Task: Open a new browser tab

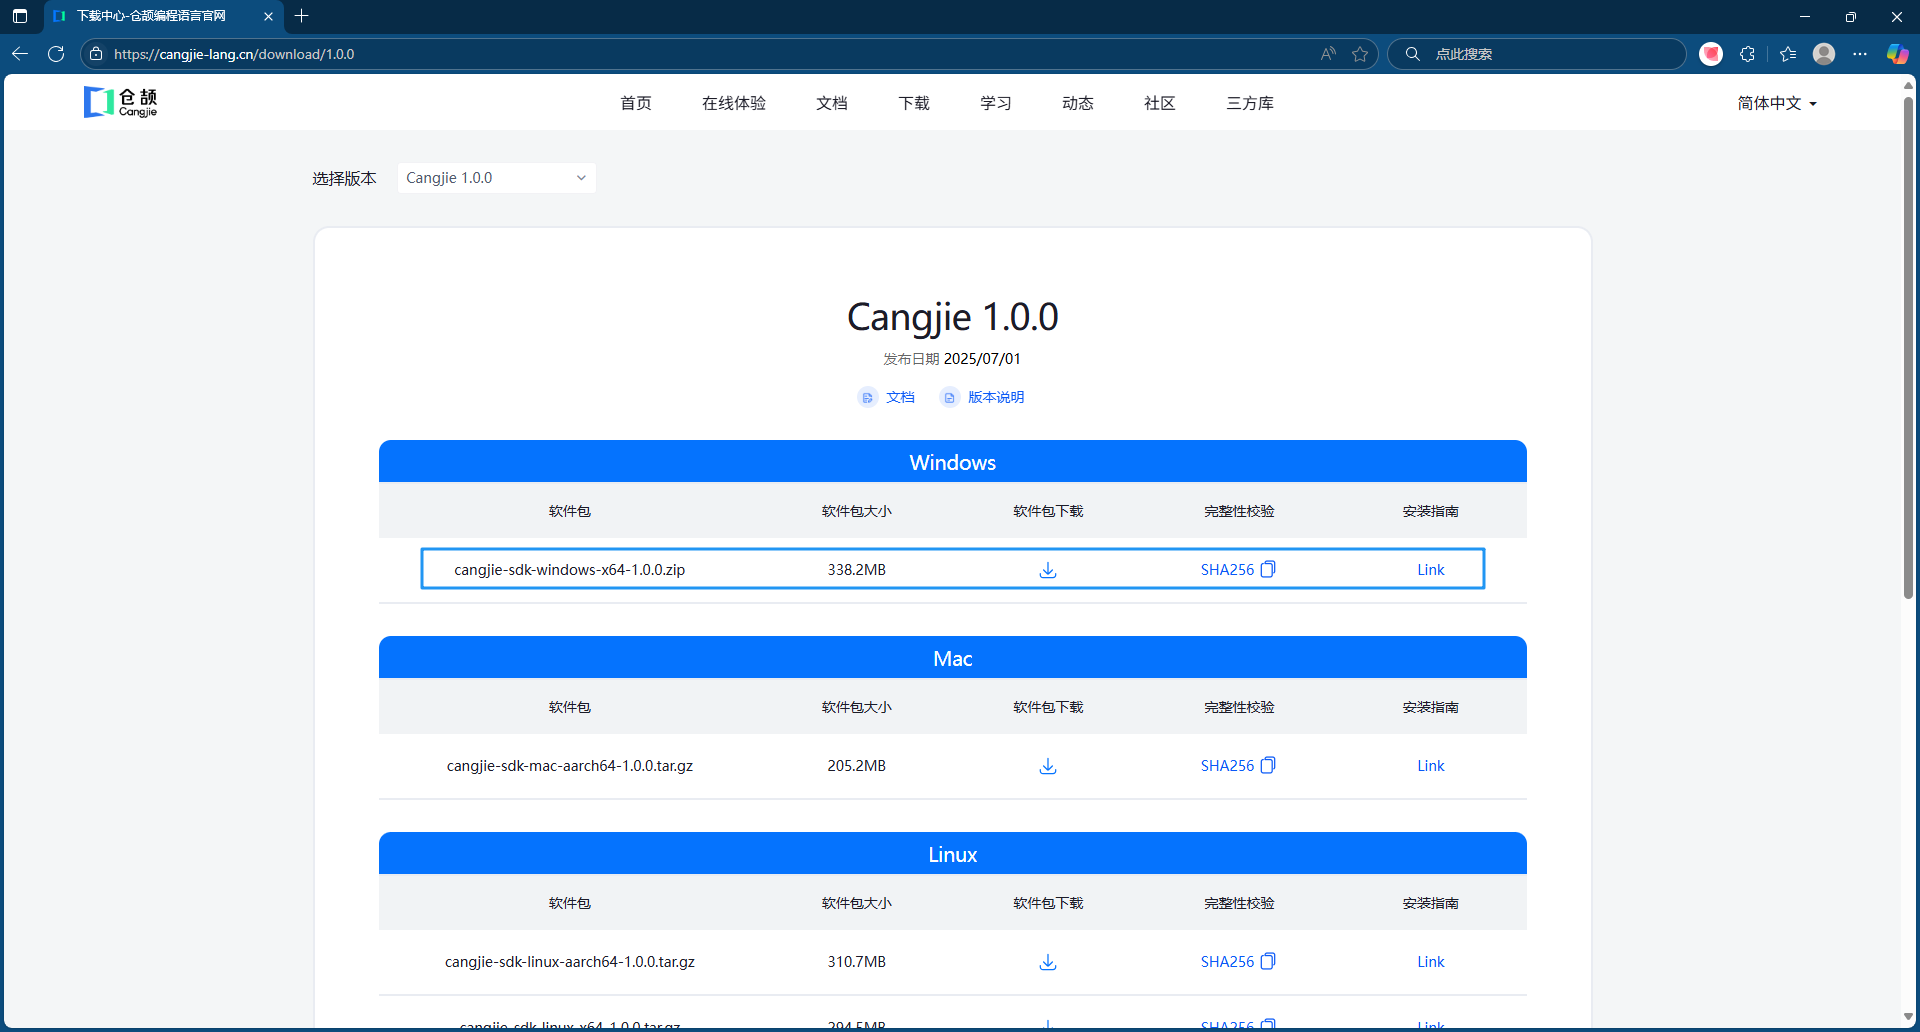Action: (302, 16)
